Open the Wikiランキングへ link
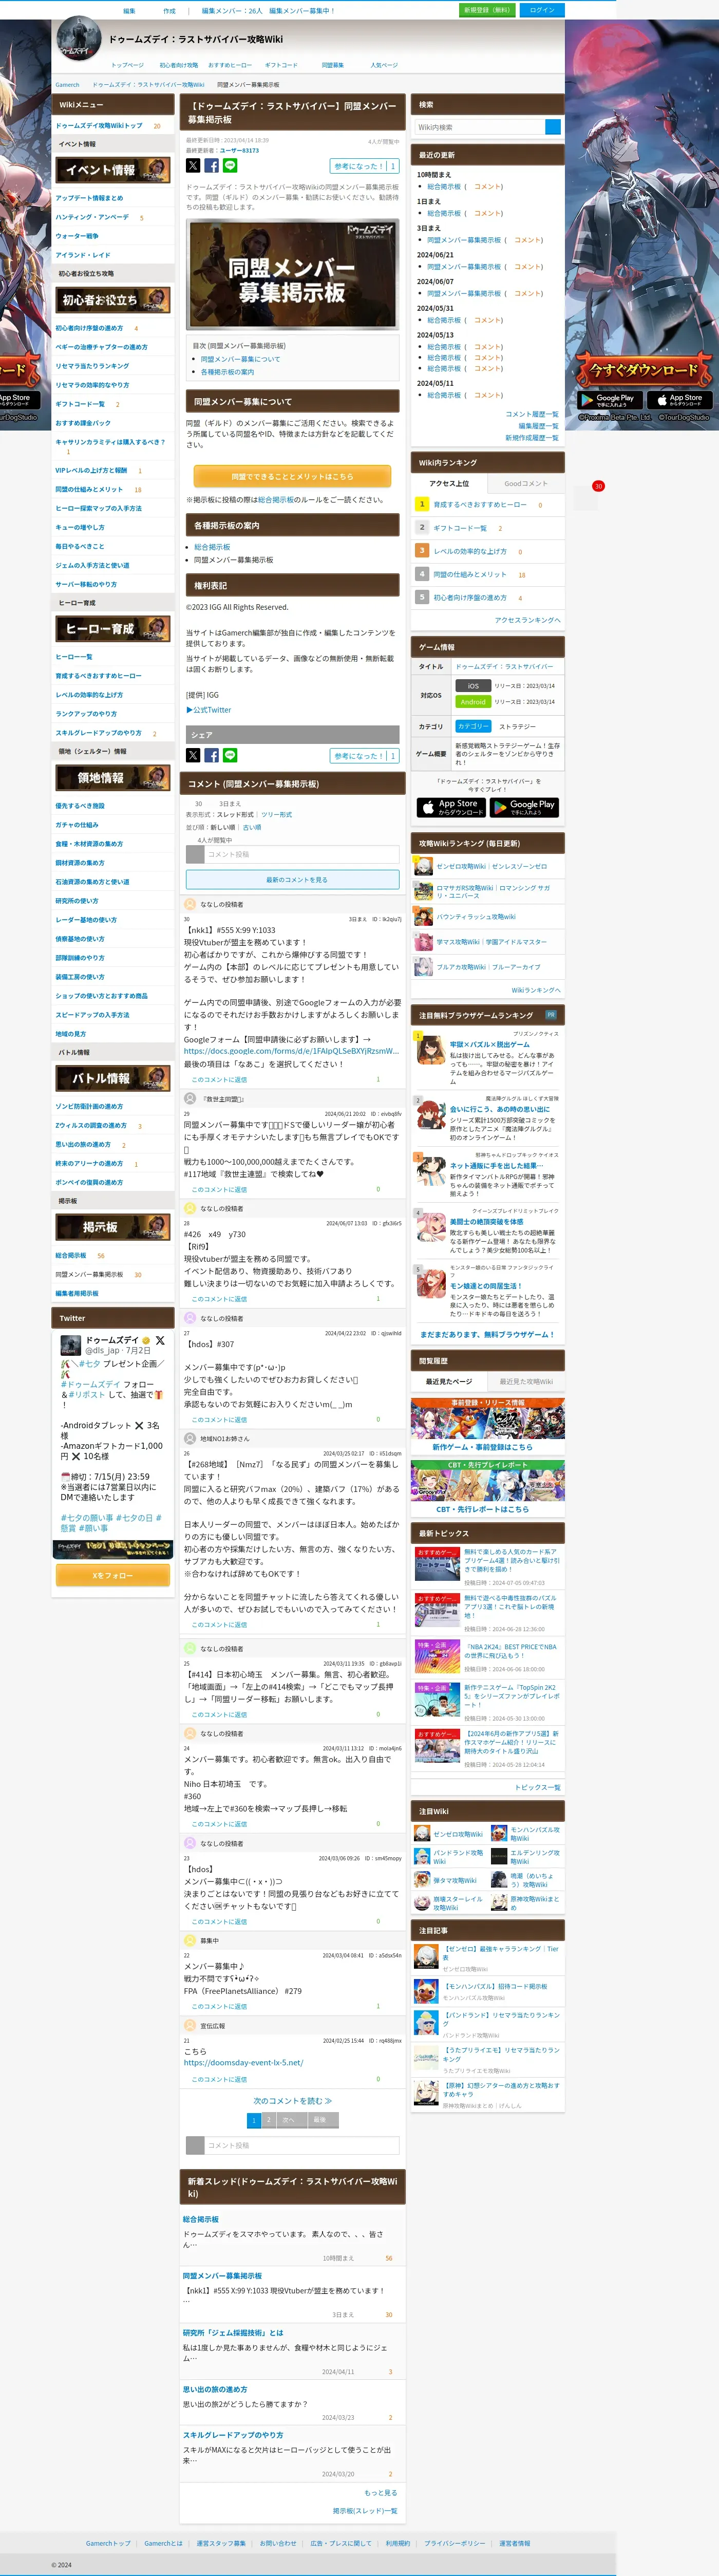The image size is (719, 2576). point(536,990)
